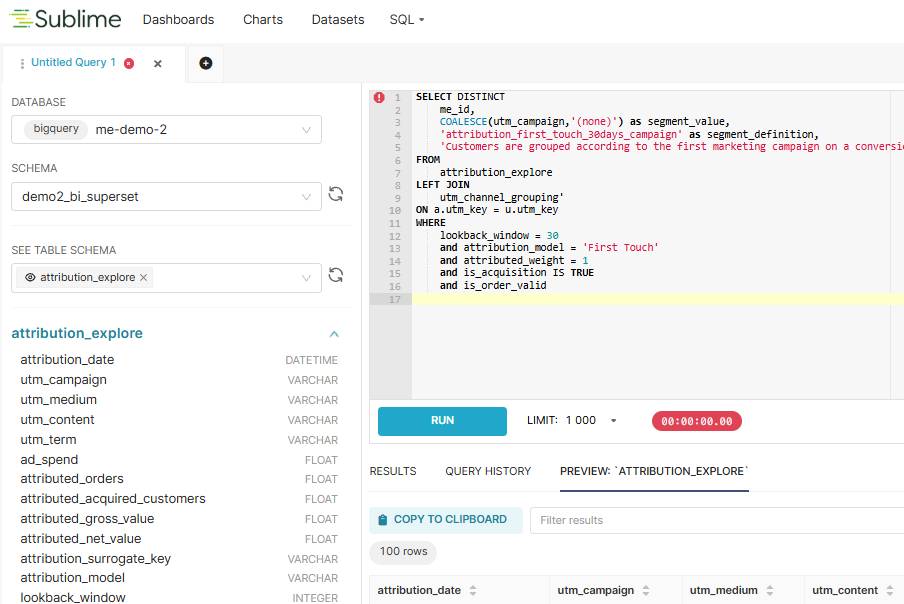Open the SQL menu dropdown
Viewport: 904px width, 604px height.
pyautogui.click(x=407, y=20)
